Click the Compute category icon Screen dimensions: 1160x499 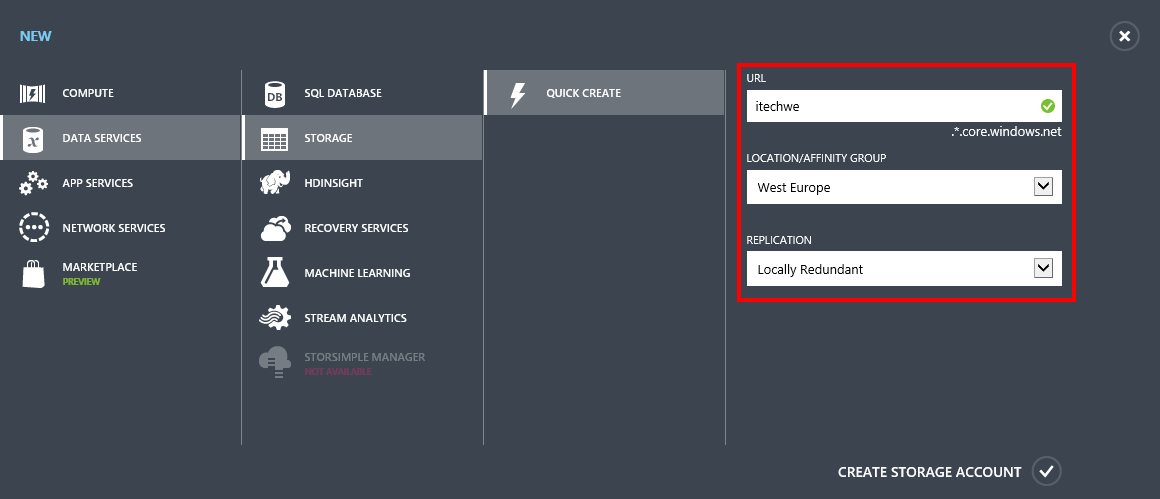tap(33, 94)
